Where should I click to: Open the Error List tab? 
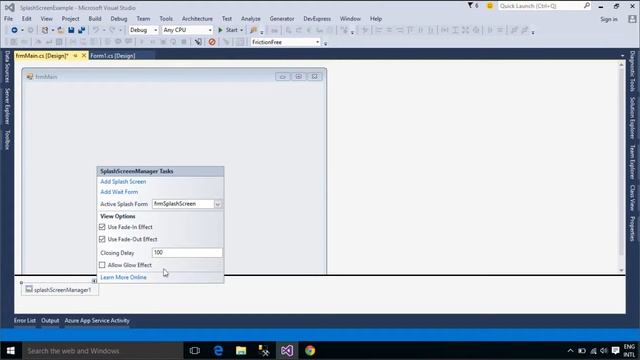coord(25,321)
